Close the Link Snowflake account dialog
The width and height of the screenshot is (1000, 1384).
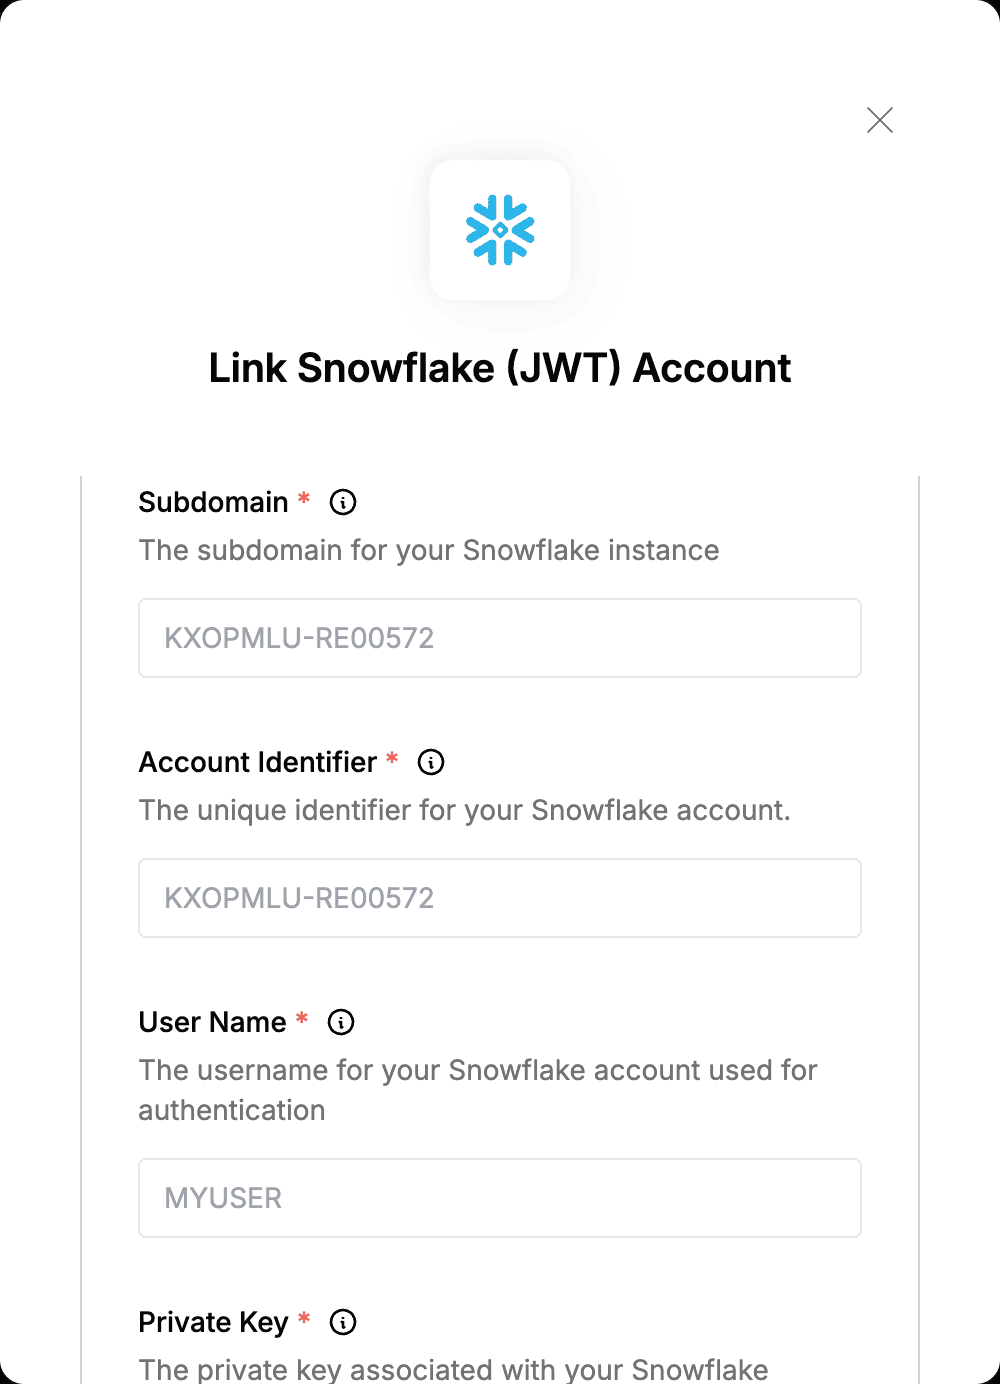click(x=880, y=120)
